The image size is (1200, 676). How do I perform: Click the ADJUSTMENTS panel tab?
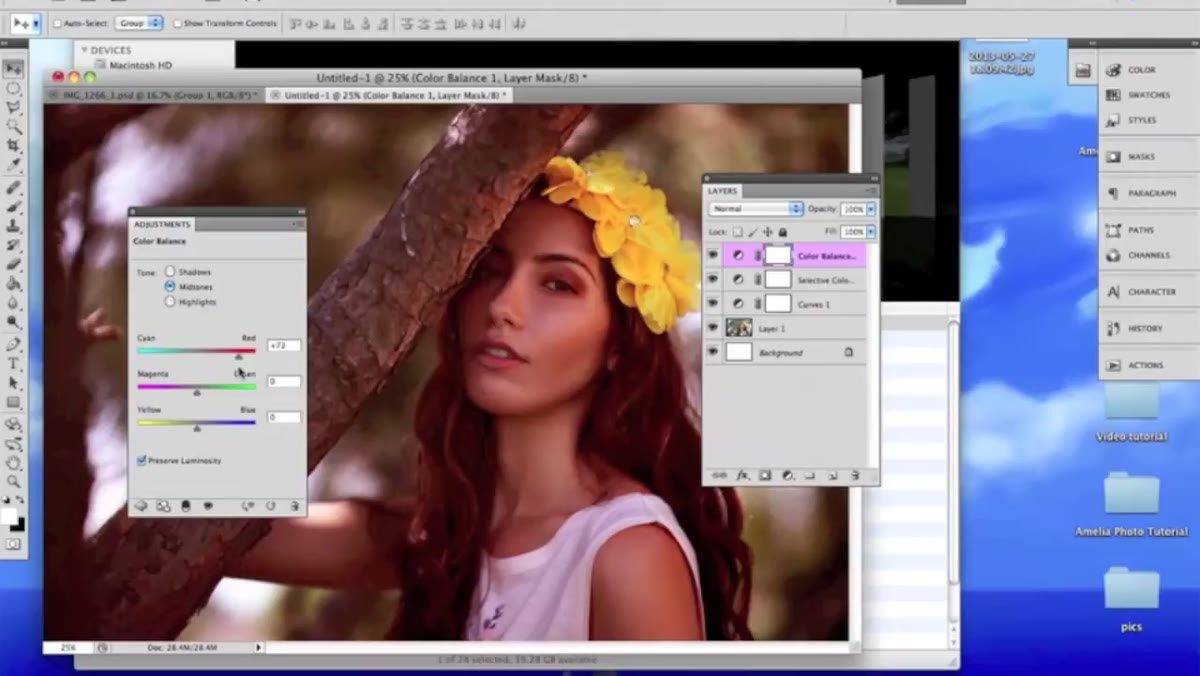[162, 224]
